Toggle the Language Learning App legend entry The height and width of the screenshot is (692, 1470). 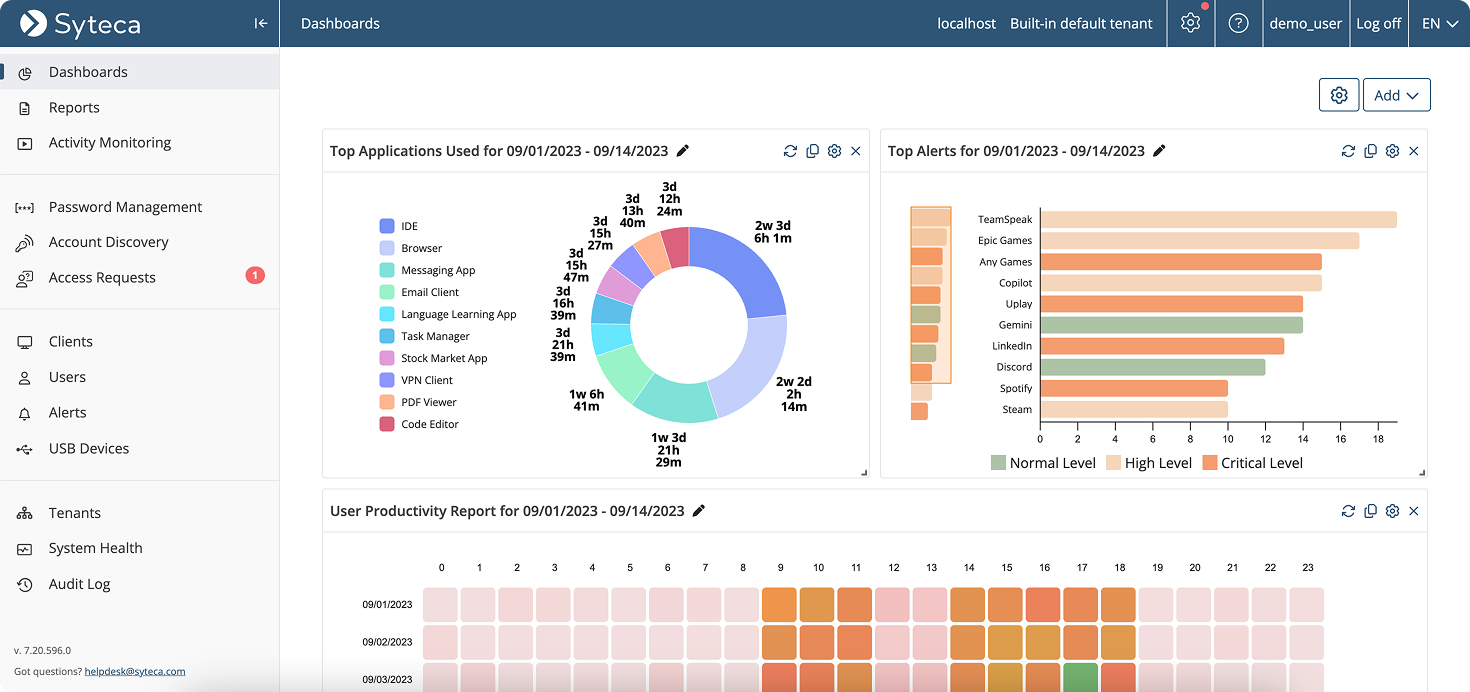coord(448,314)
